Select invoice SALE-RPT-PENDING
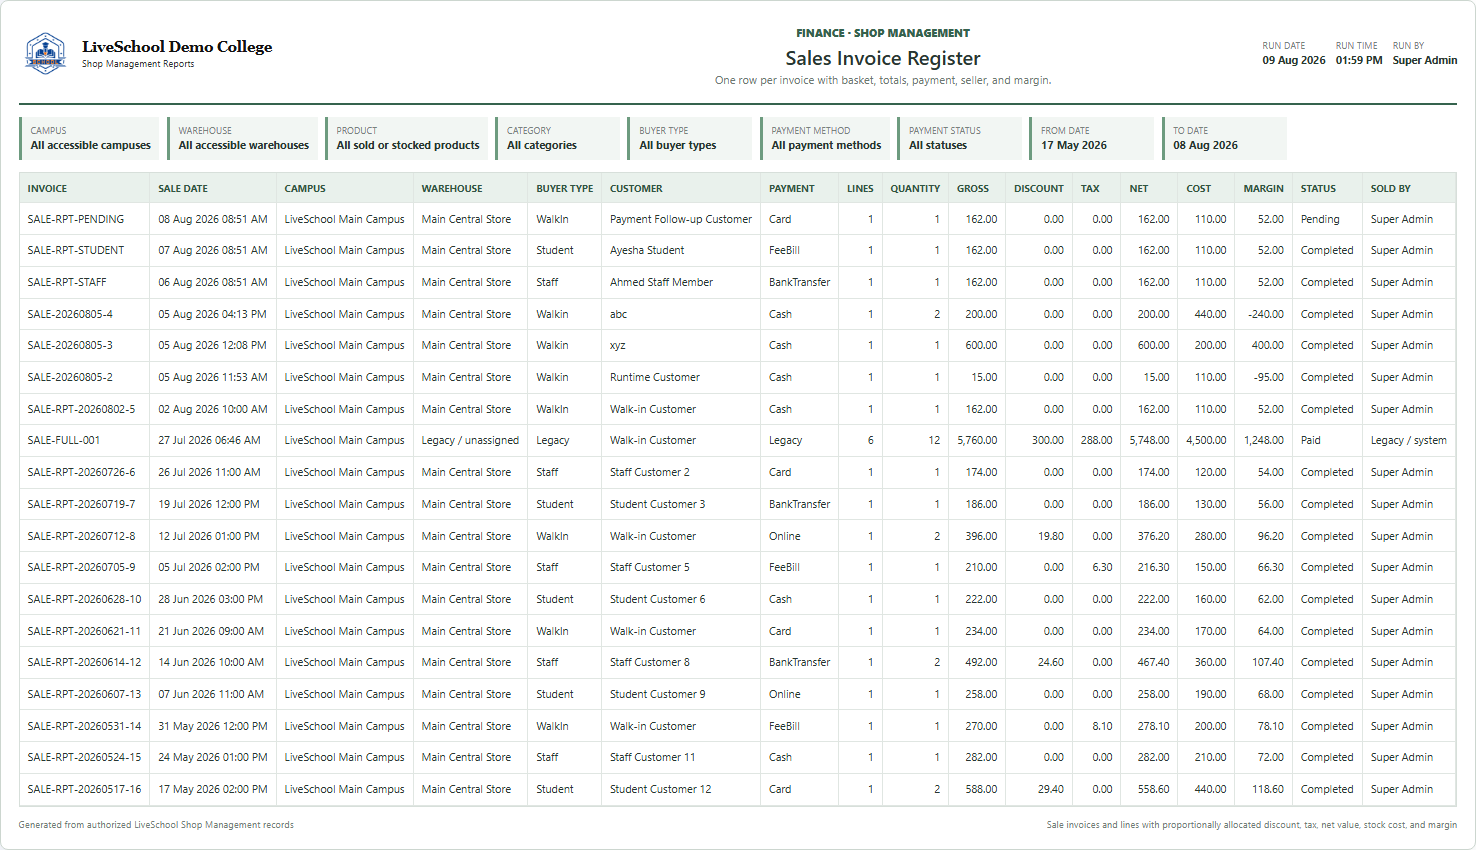 click(76, 219)
